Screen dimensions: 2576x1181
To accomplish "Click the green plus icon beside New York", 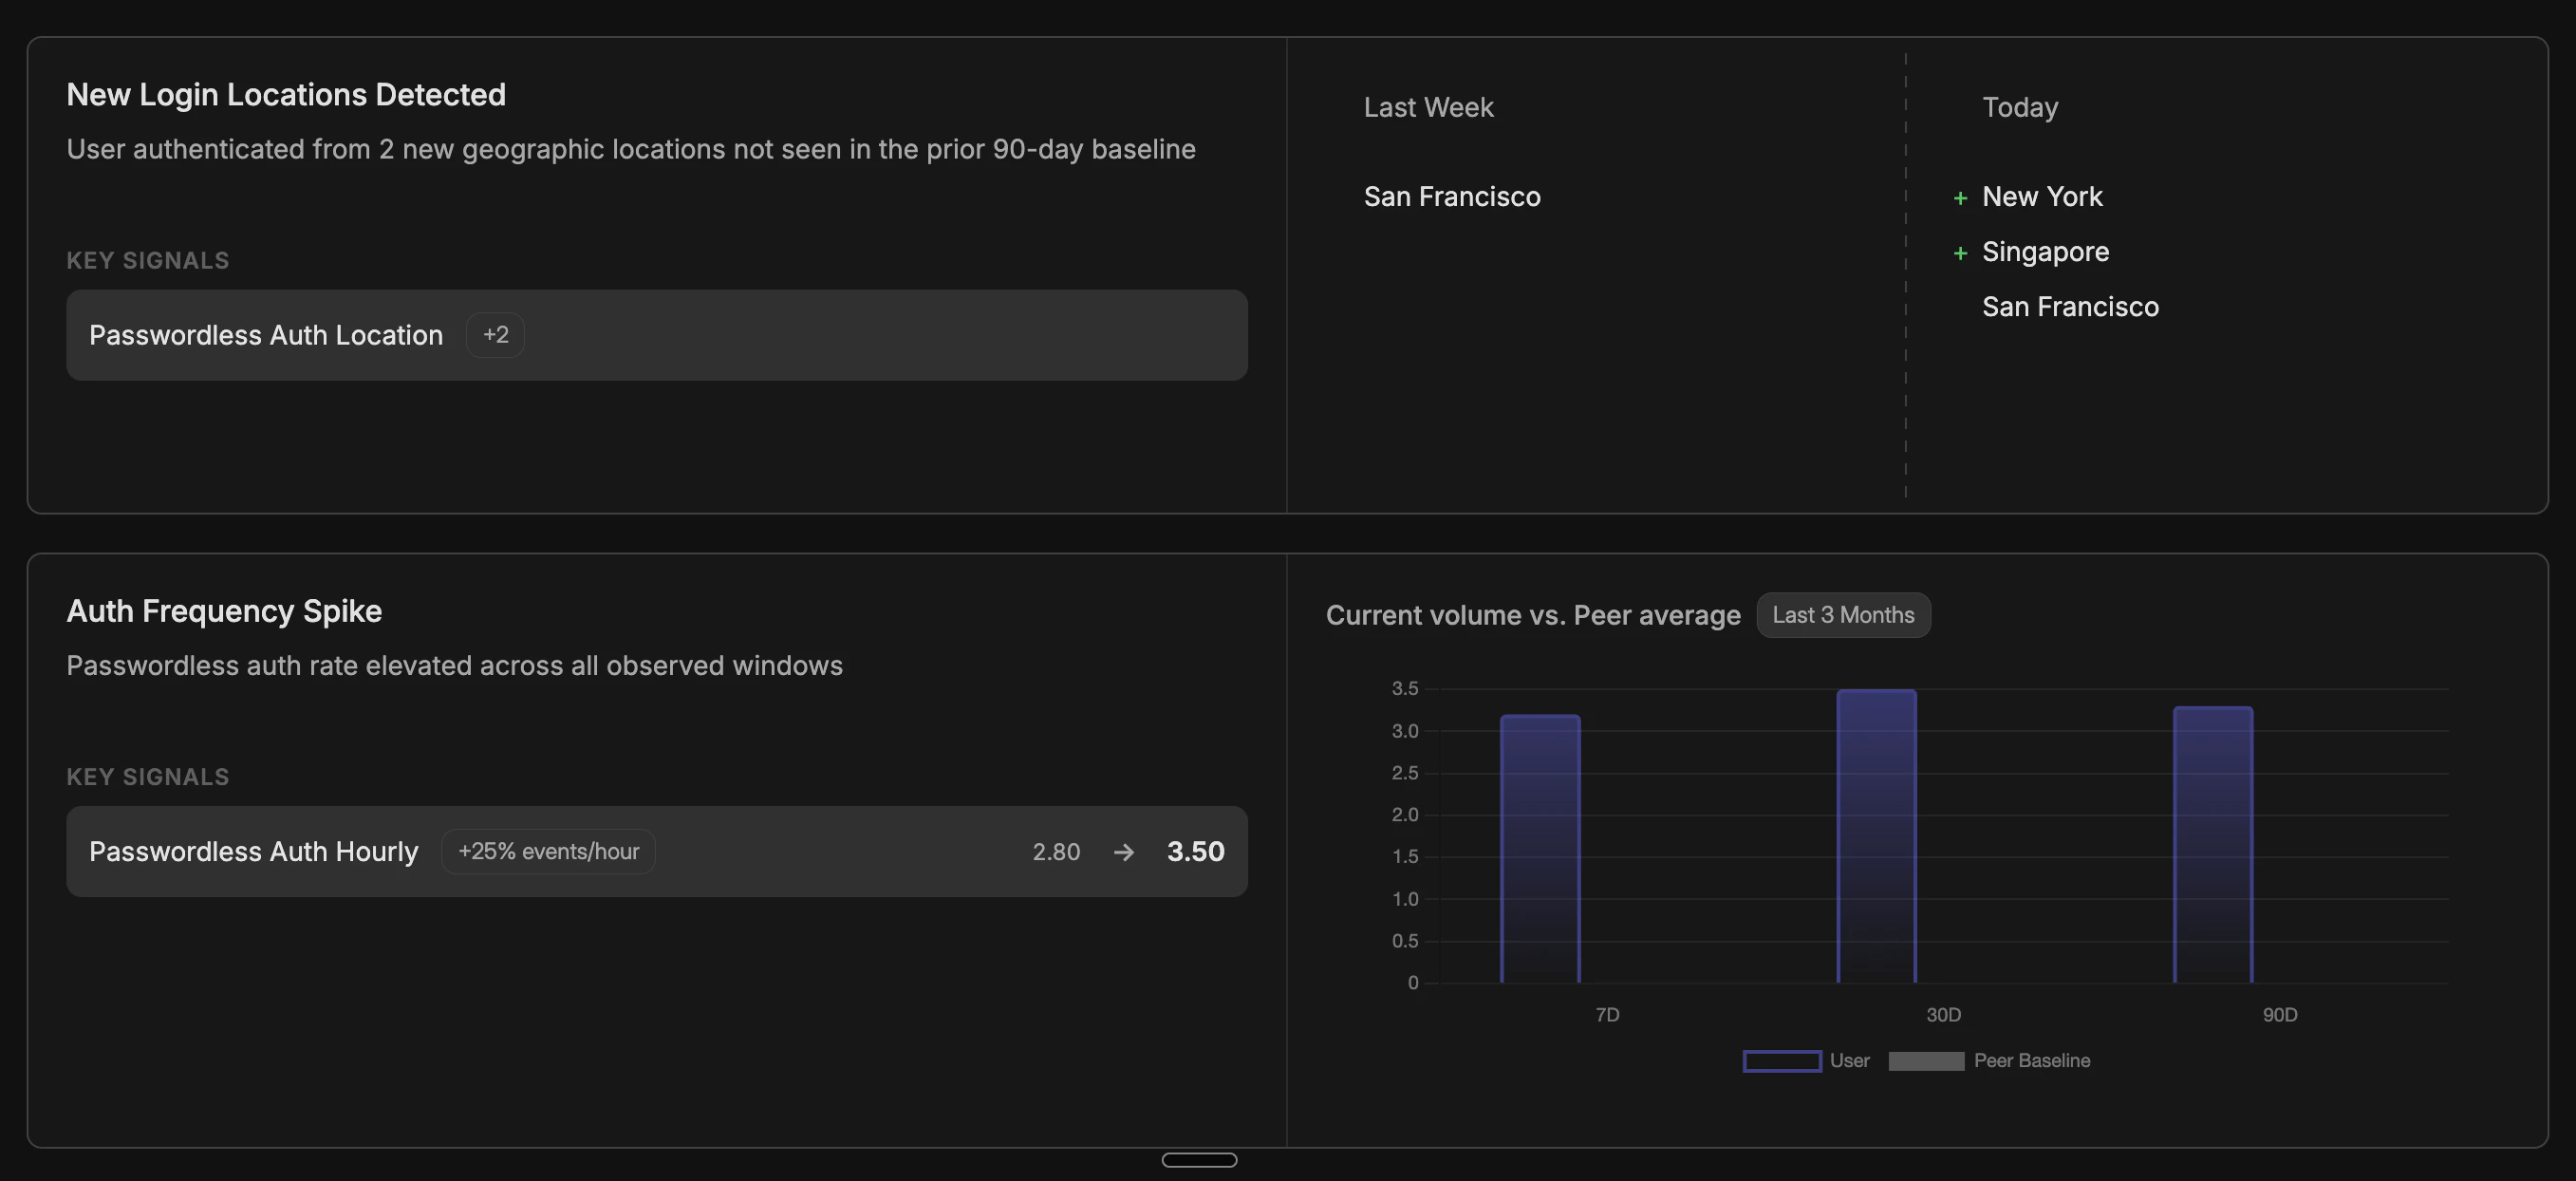I will point(1960,197).
